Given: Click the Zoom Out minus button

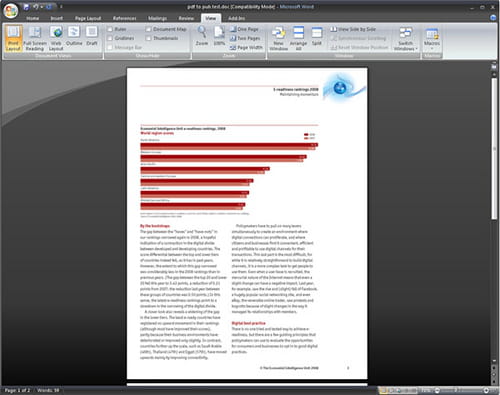Looking at the screenshot, I should click(437, 390).
